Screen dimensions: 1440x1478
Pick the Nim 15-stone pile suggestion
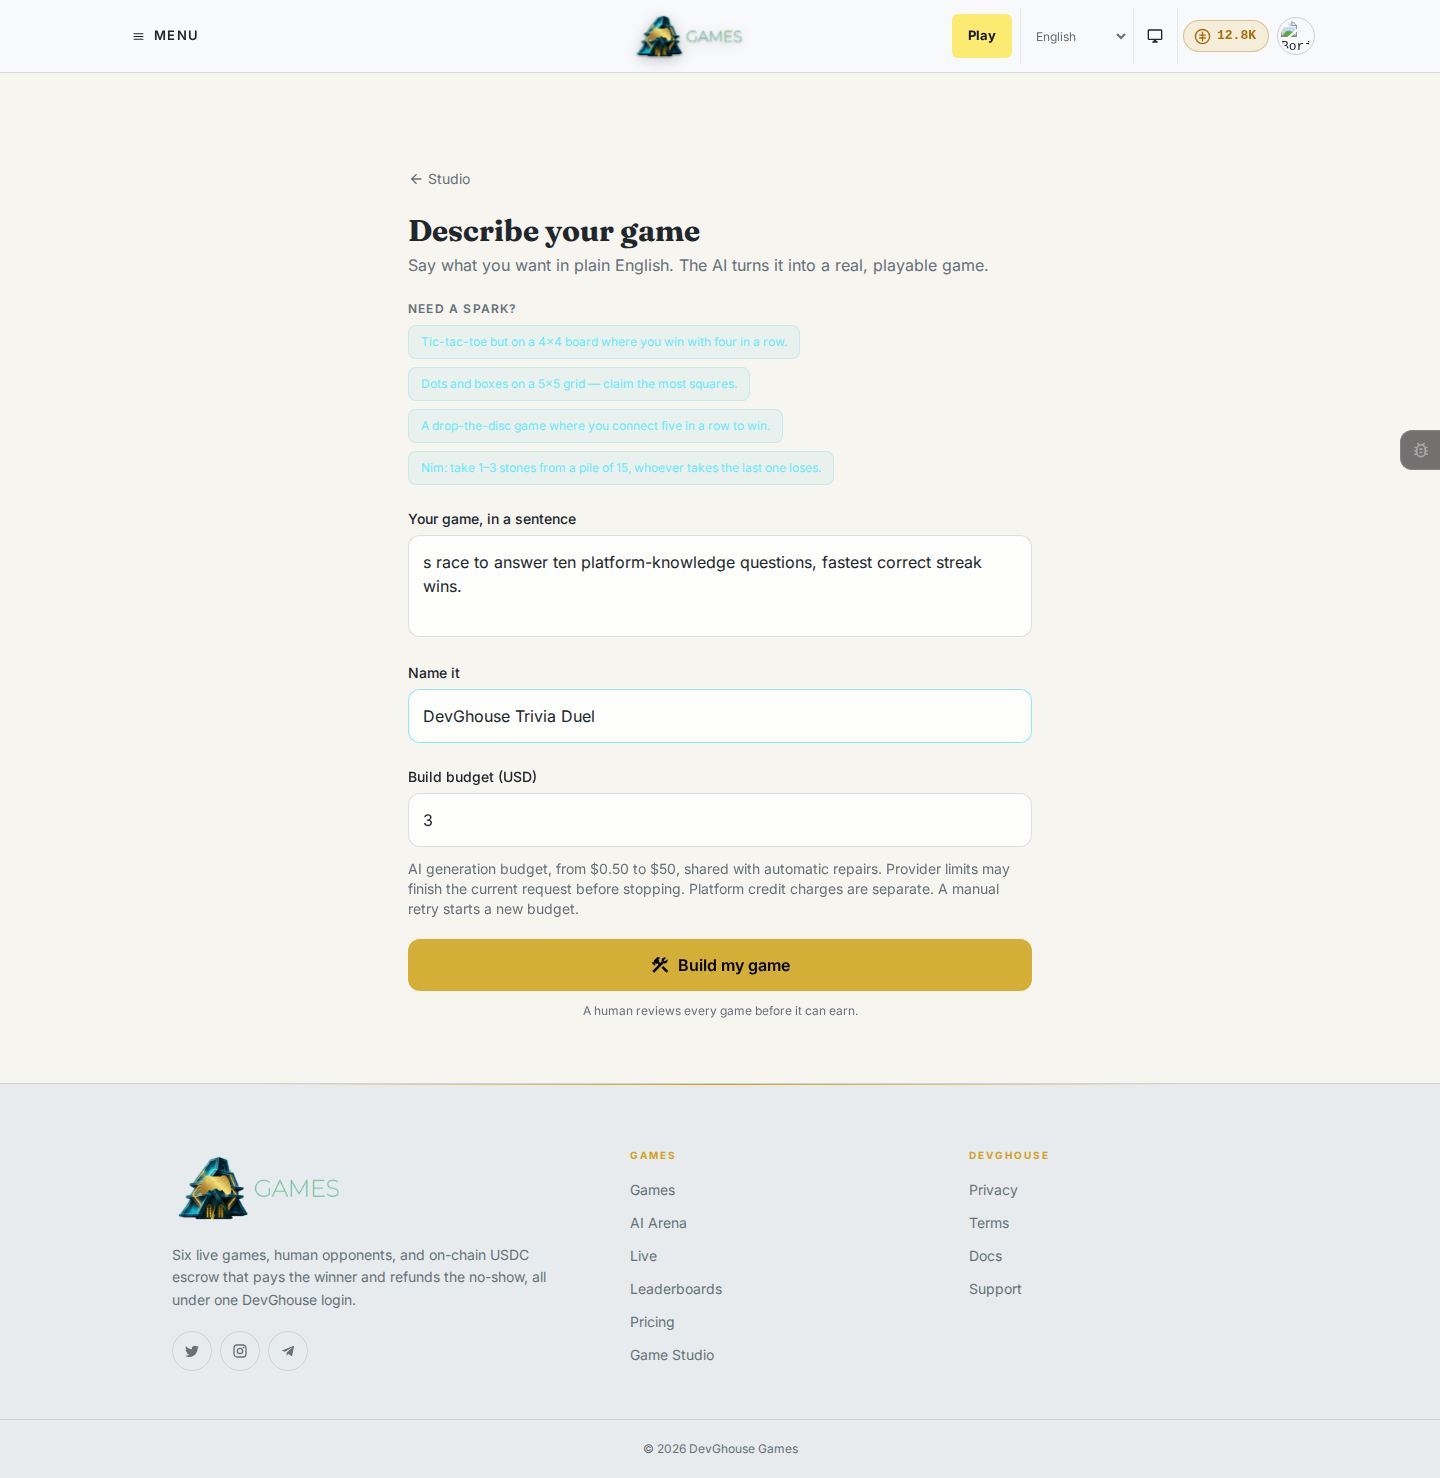tap(621, 468)
